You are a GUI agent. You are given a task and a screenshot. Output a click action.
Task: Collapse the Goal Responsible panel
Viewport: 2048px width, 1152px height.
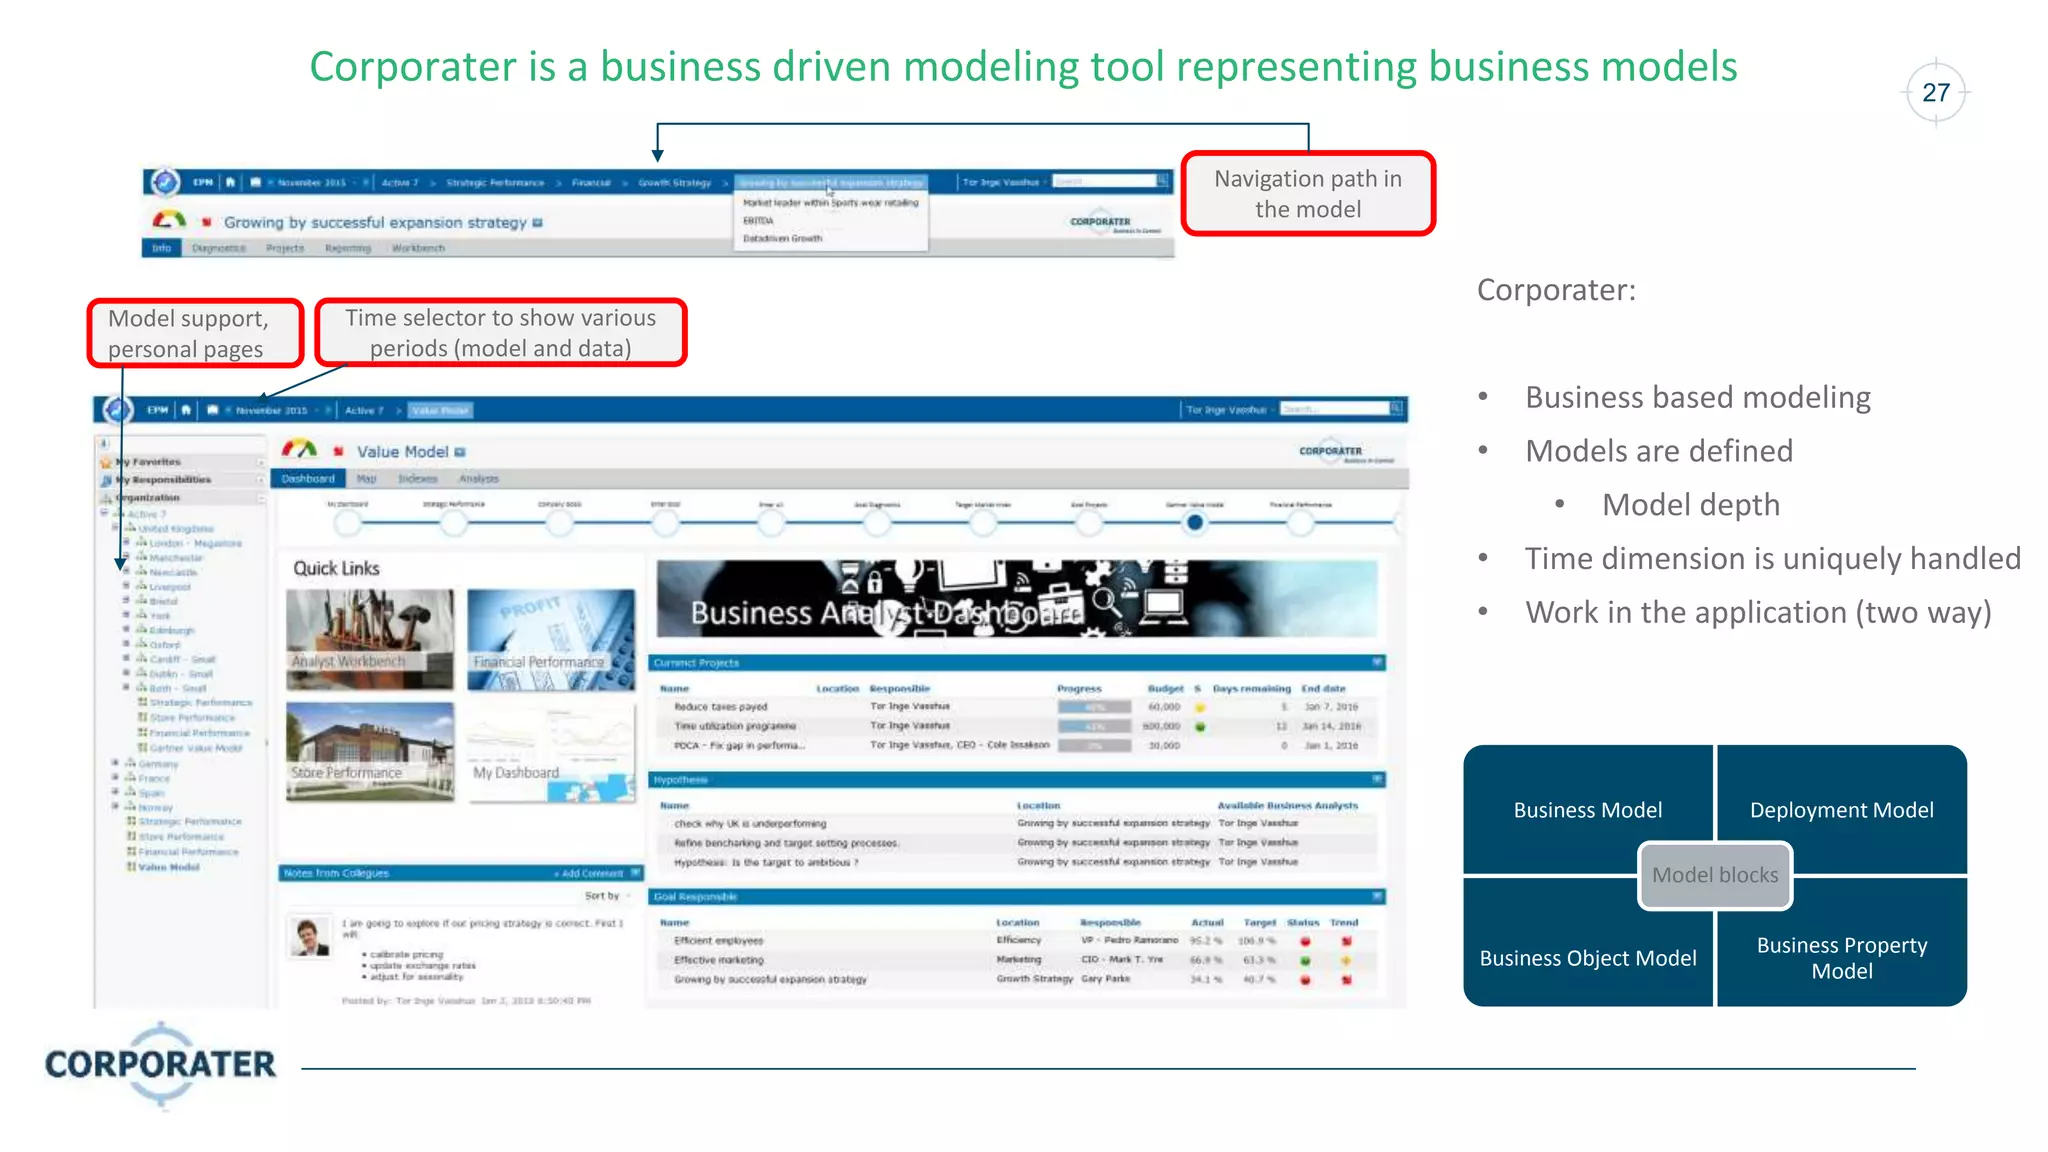pyautogui.click(x=1377, y=896)
